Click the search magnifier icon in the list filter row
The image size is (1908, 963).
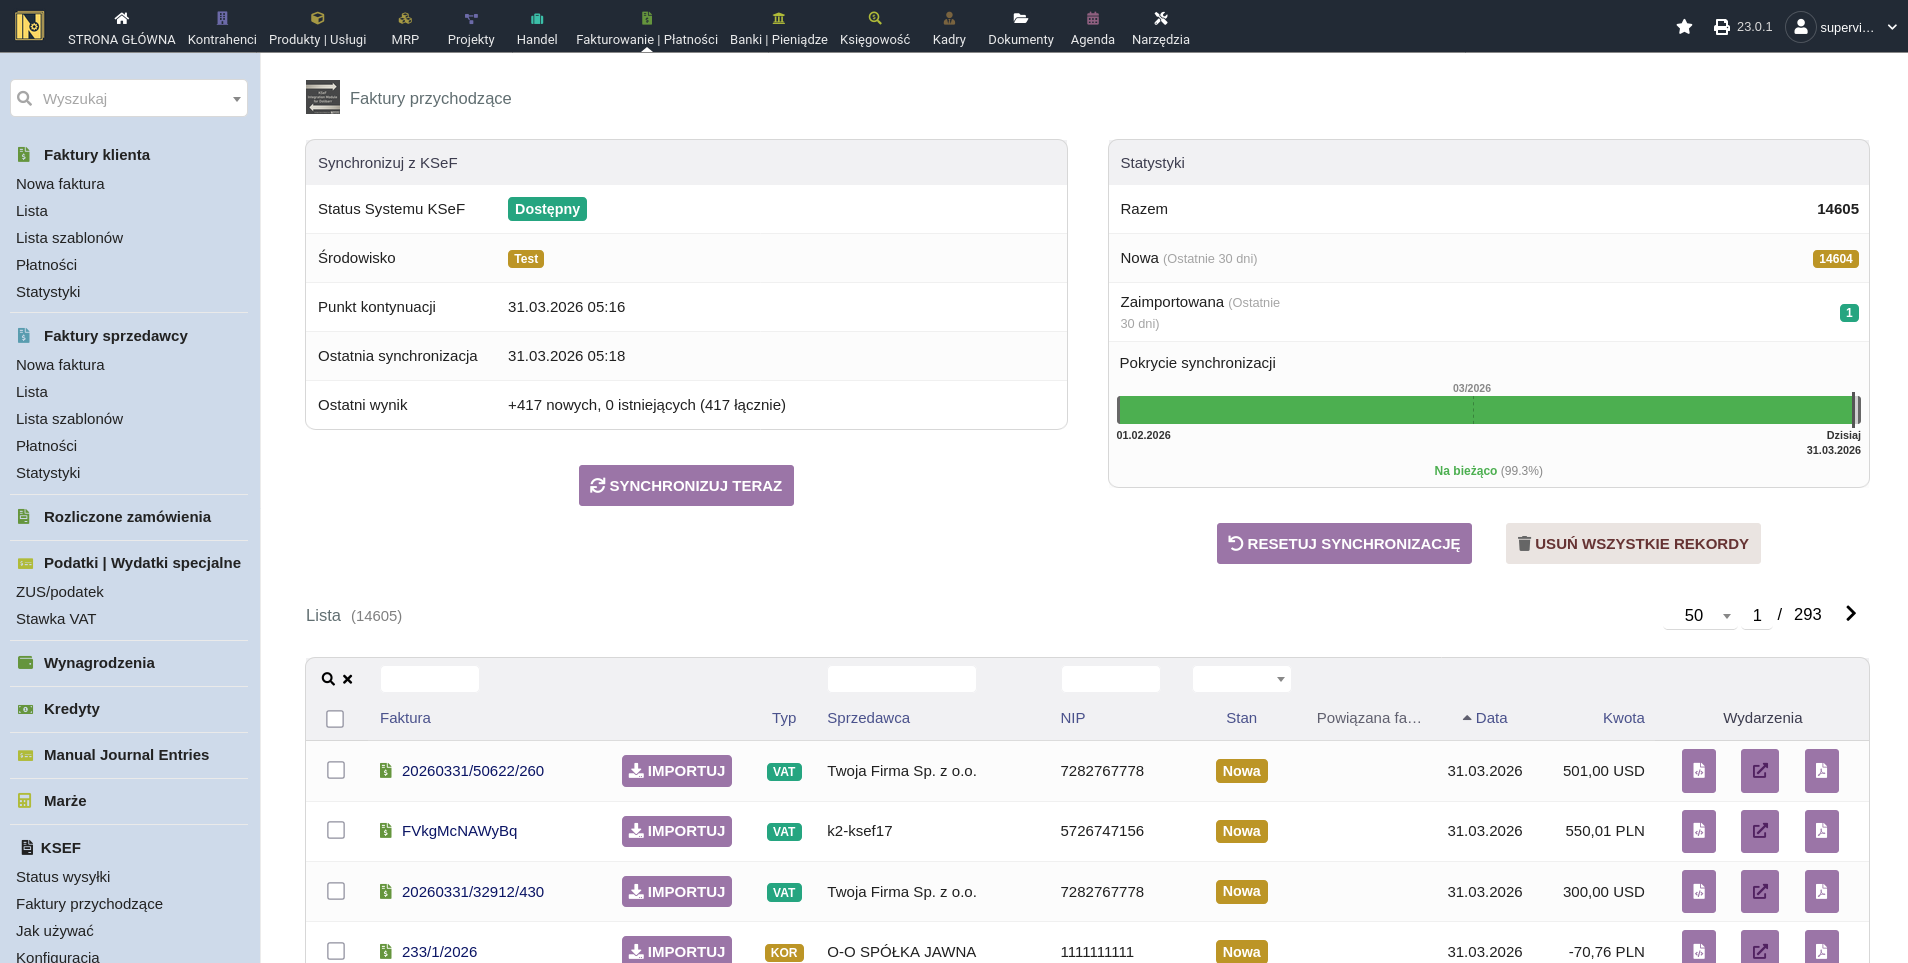coord(328,679)
